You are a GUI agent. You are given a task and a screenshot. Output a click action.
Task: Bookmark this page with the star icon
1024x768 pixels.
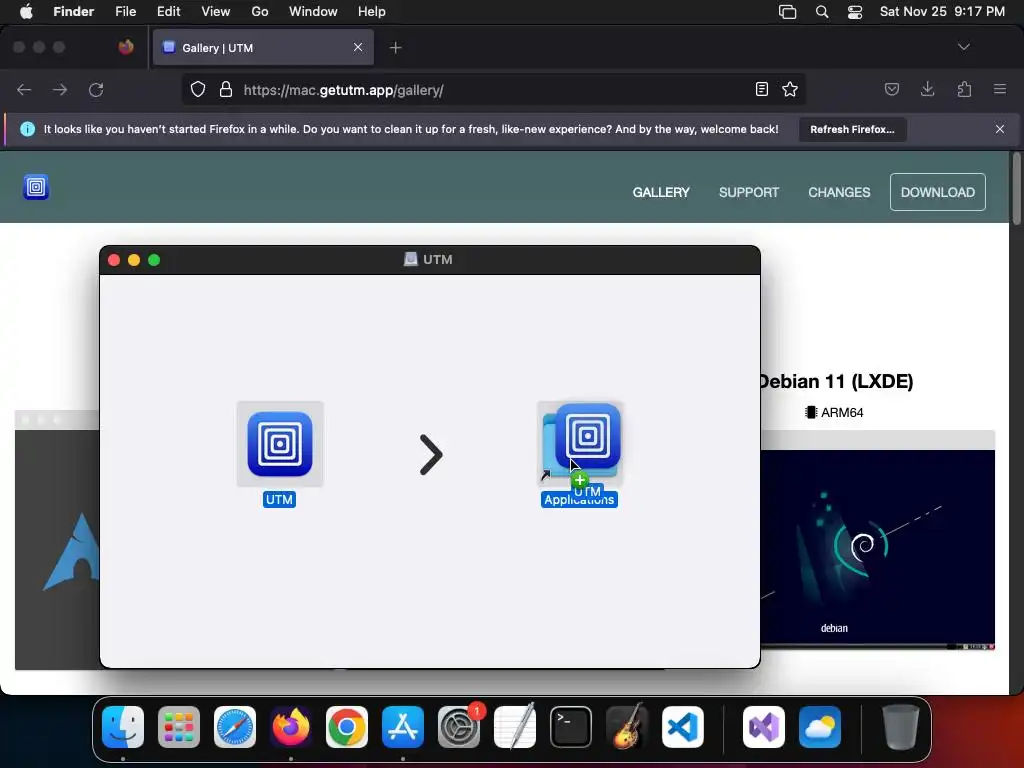click(x=790, y=89)
